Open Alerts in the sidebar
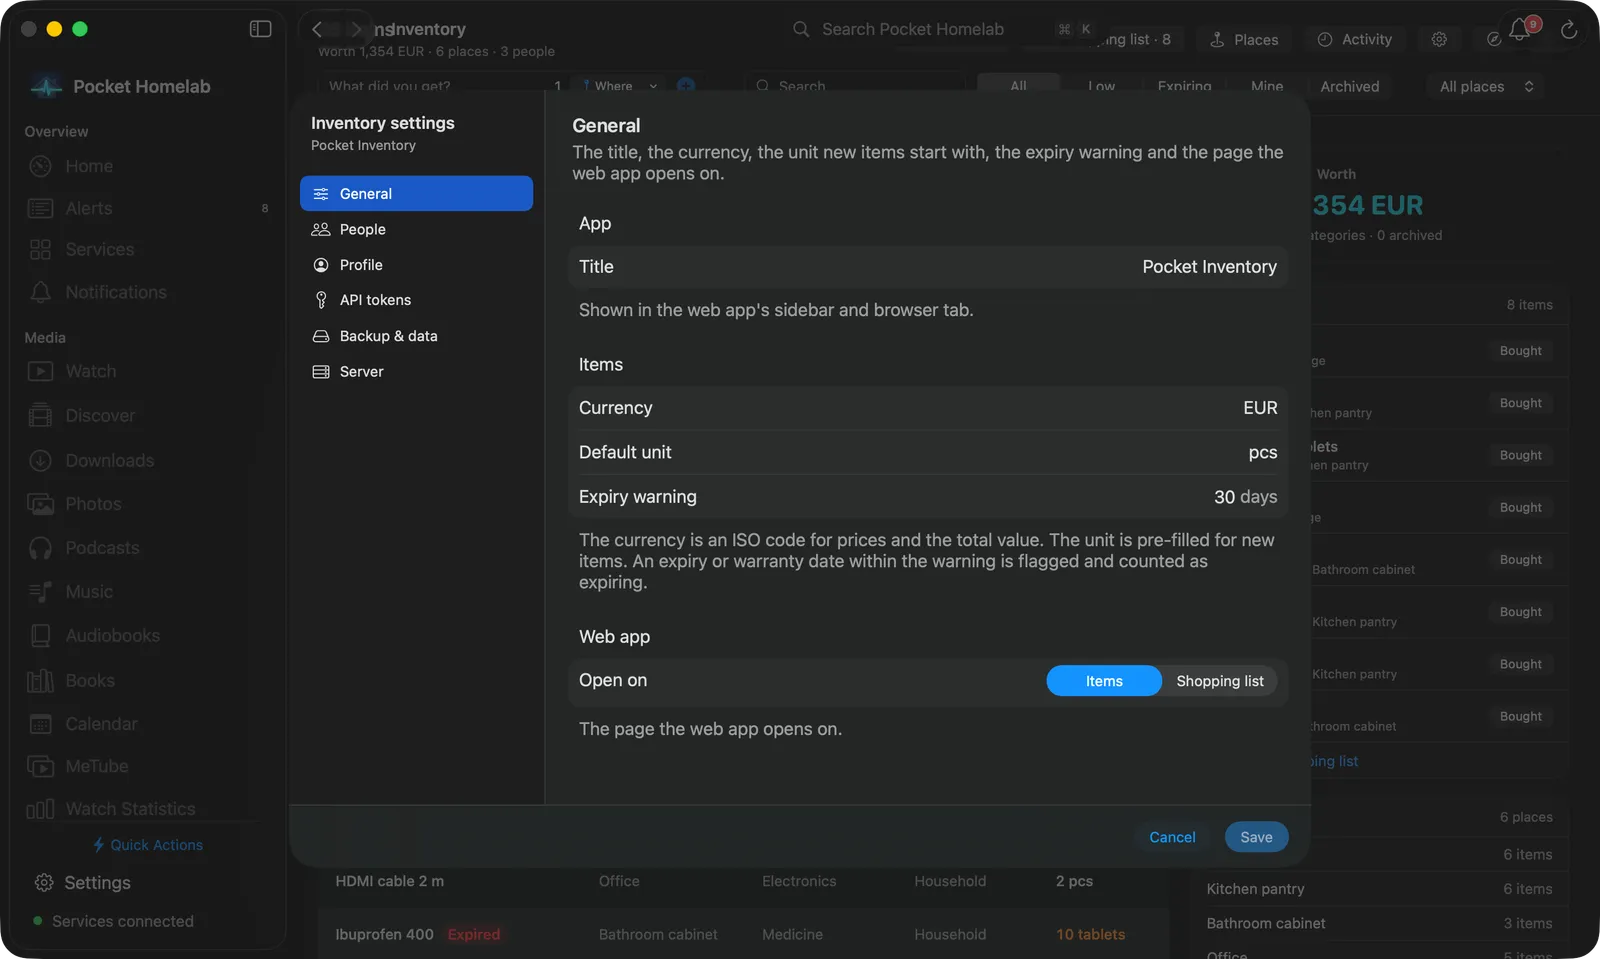 (149, 208)
